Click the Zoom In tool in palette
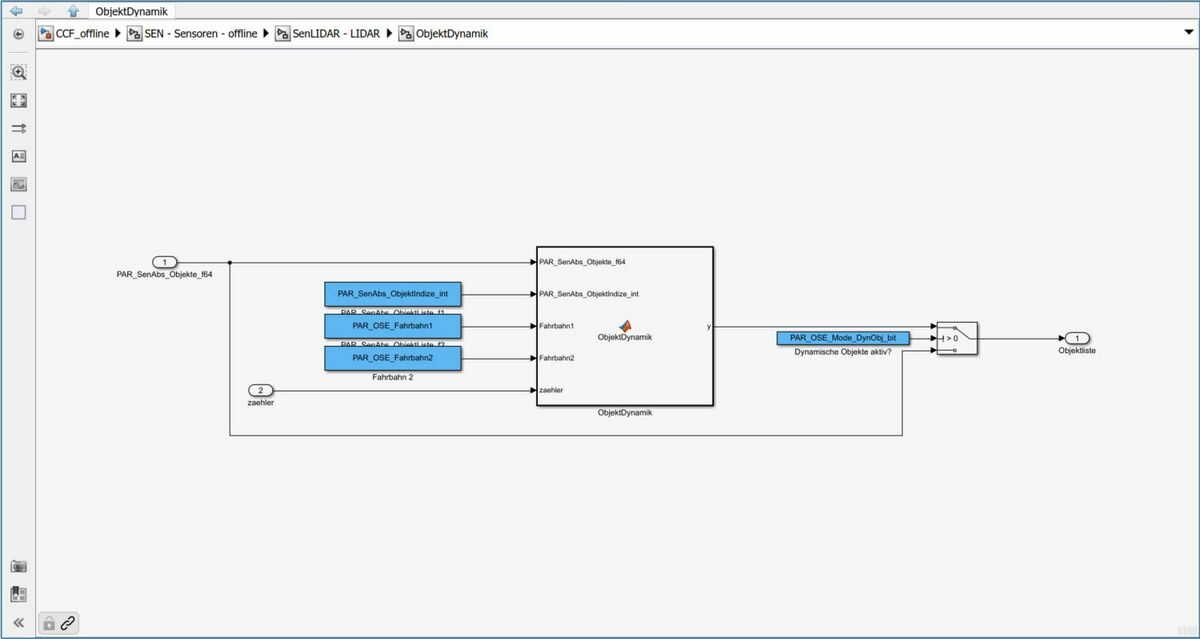The width and height of the screenshot is (1200, 639). pos(18,73)
